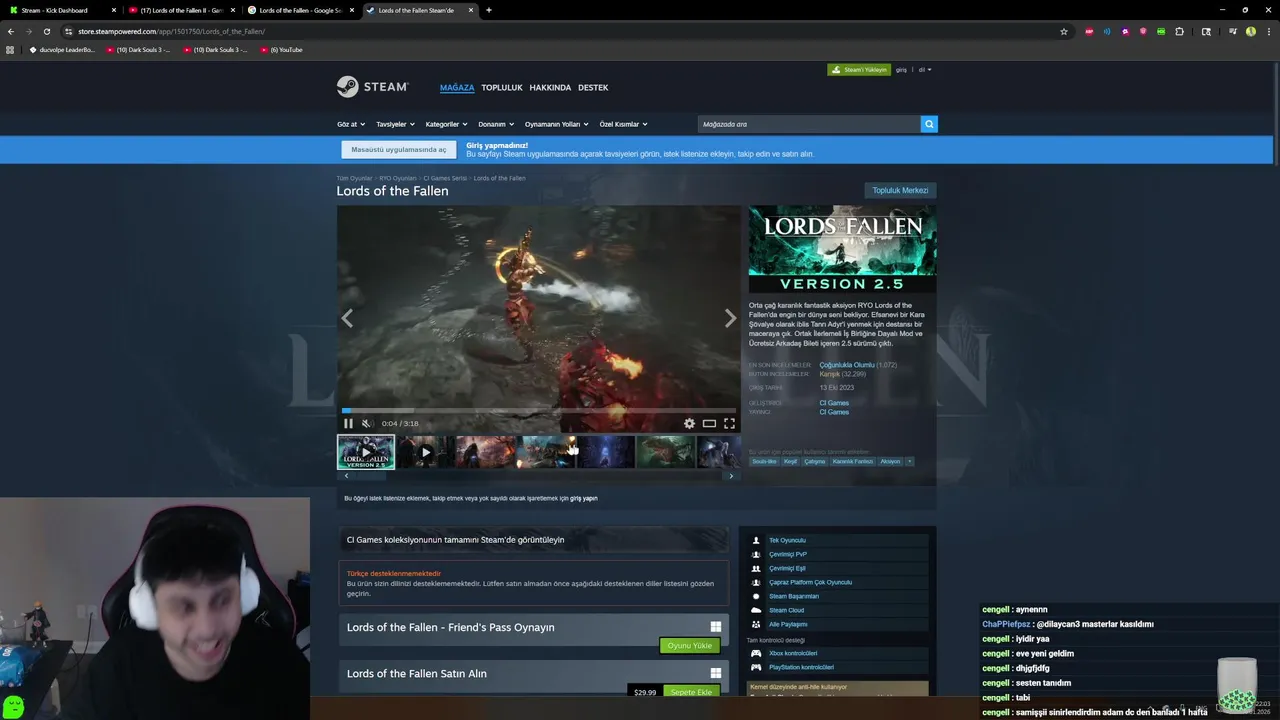Enter fullscreen on the trailer
Image resolution: width=1280 pixels, height=720 pixels.
click(x=729, y=424)
